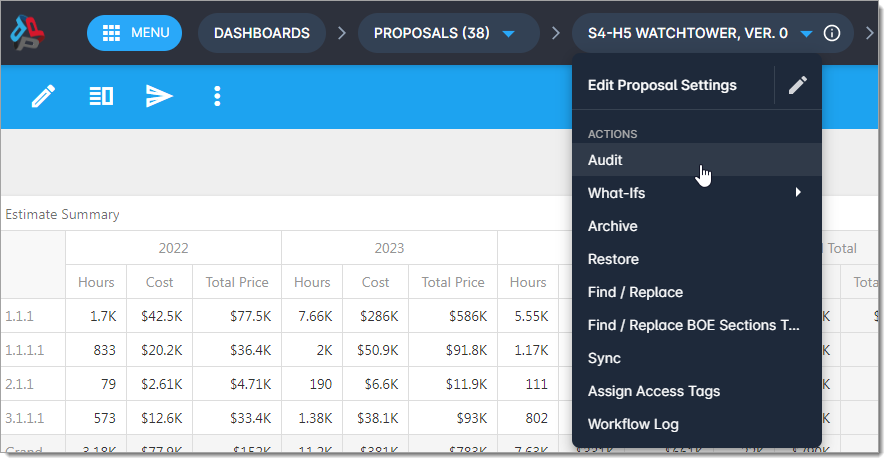This screenshot has height=459, width=885.
Task: Go to DASHBOARDS breadcrumb
Action: (x=261, y=33)
